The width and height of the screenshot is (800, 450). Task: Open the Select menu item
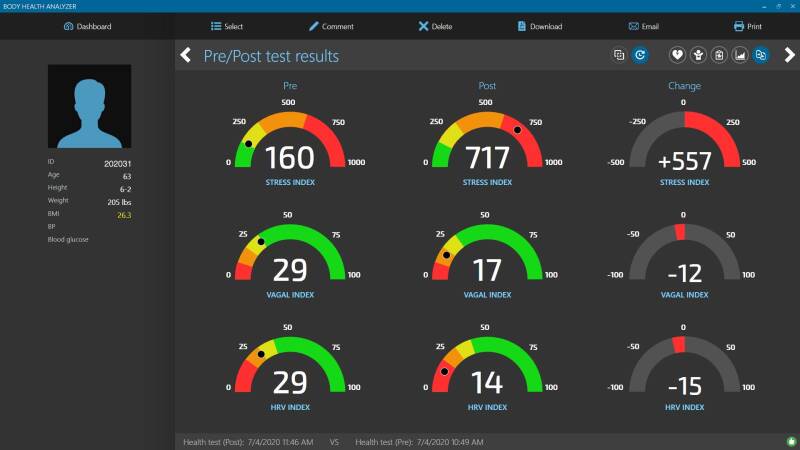[227, 27]
